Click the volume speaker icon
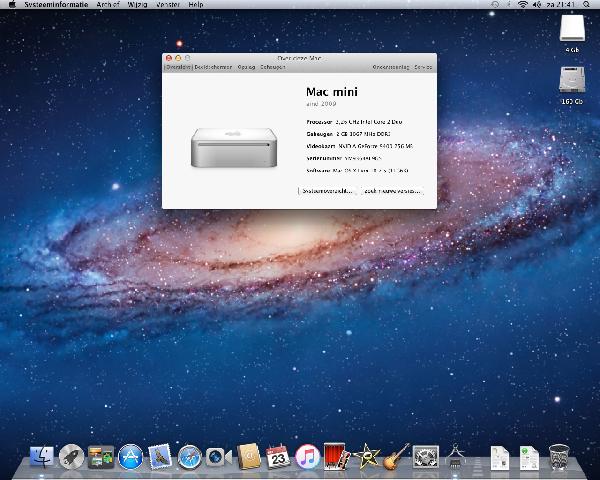600x480 pixels. coord(537,4)
